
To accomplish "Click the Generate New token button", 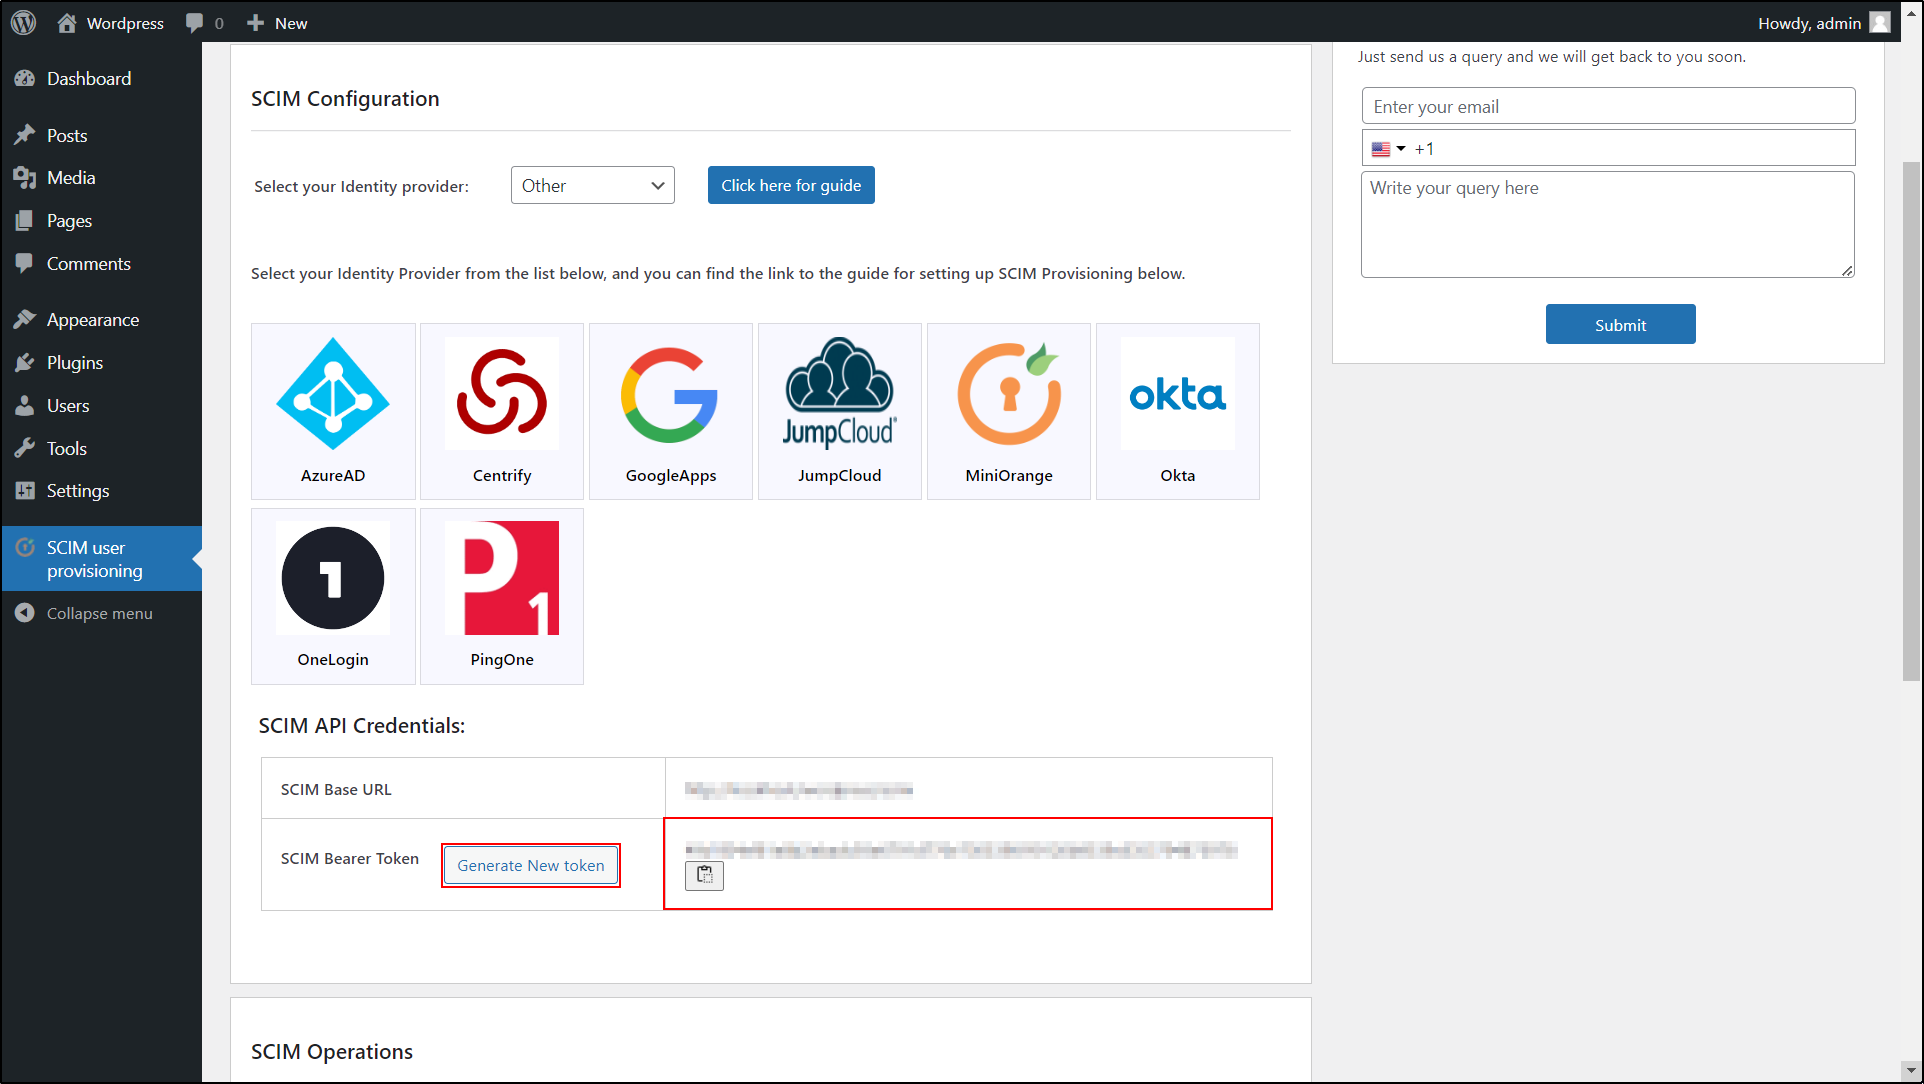I will 530,865.
